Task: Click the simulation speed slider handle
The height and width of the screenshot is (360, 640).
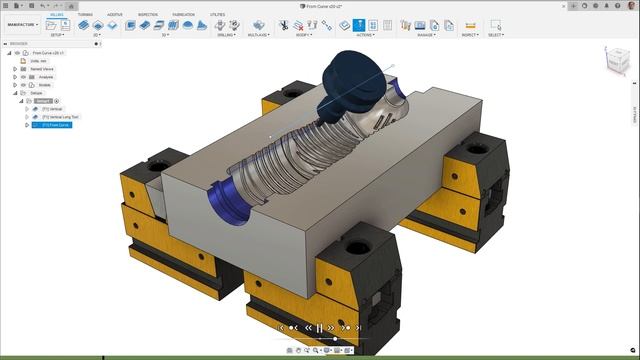Action: pyautogui.click(x=335, y=339)
